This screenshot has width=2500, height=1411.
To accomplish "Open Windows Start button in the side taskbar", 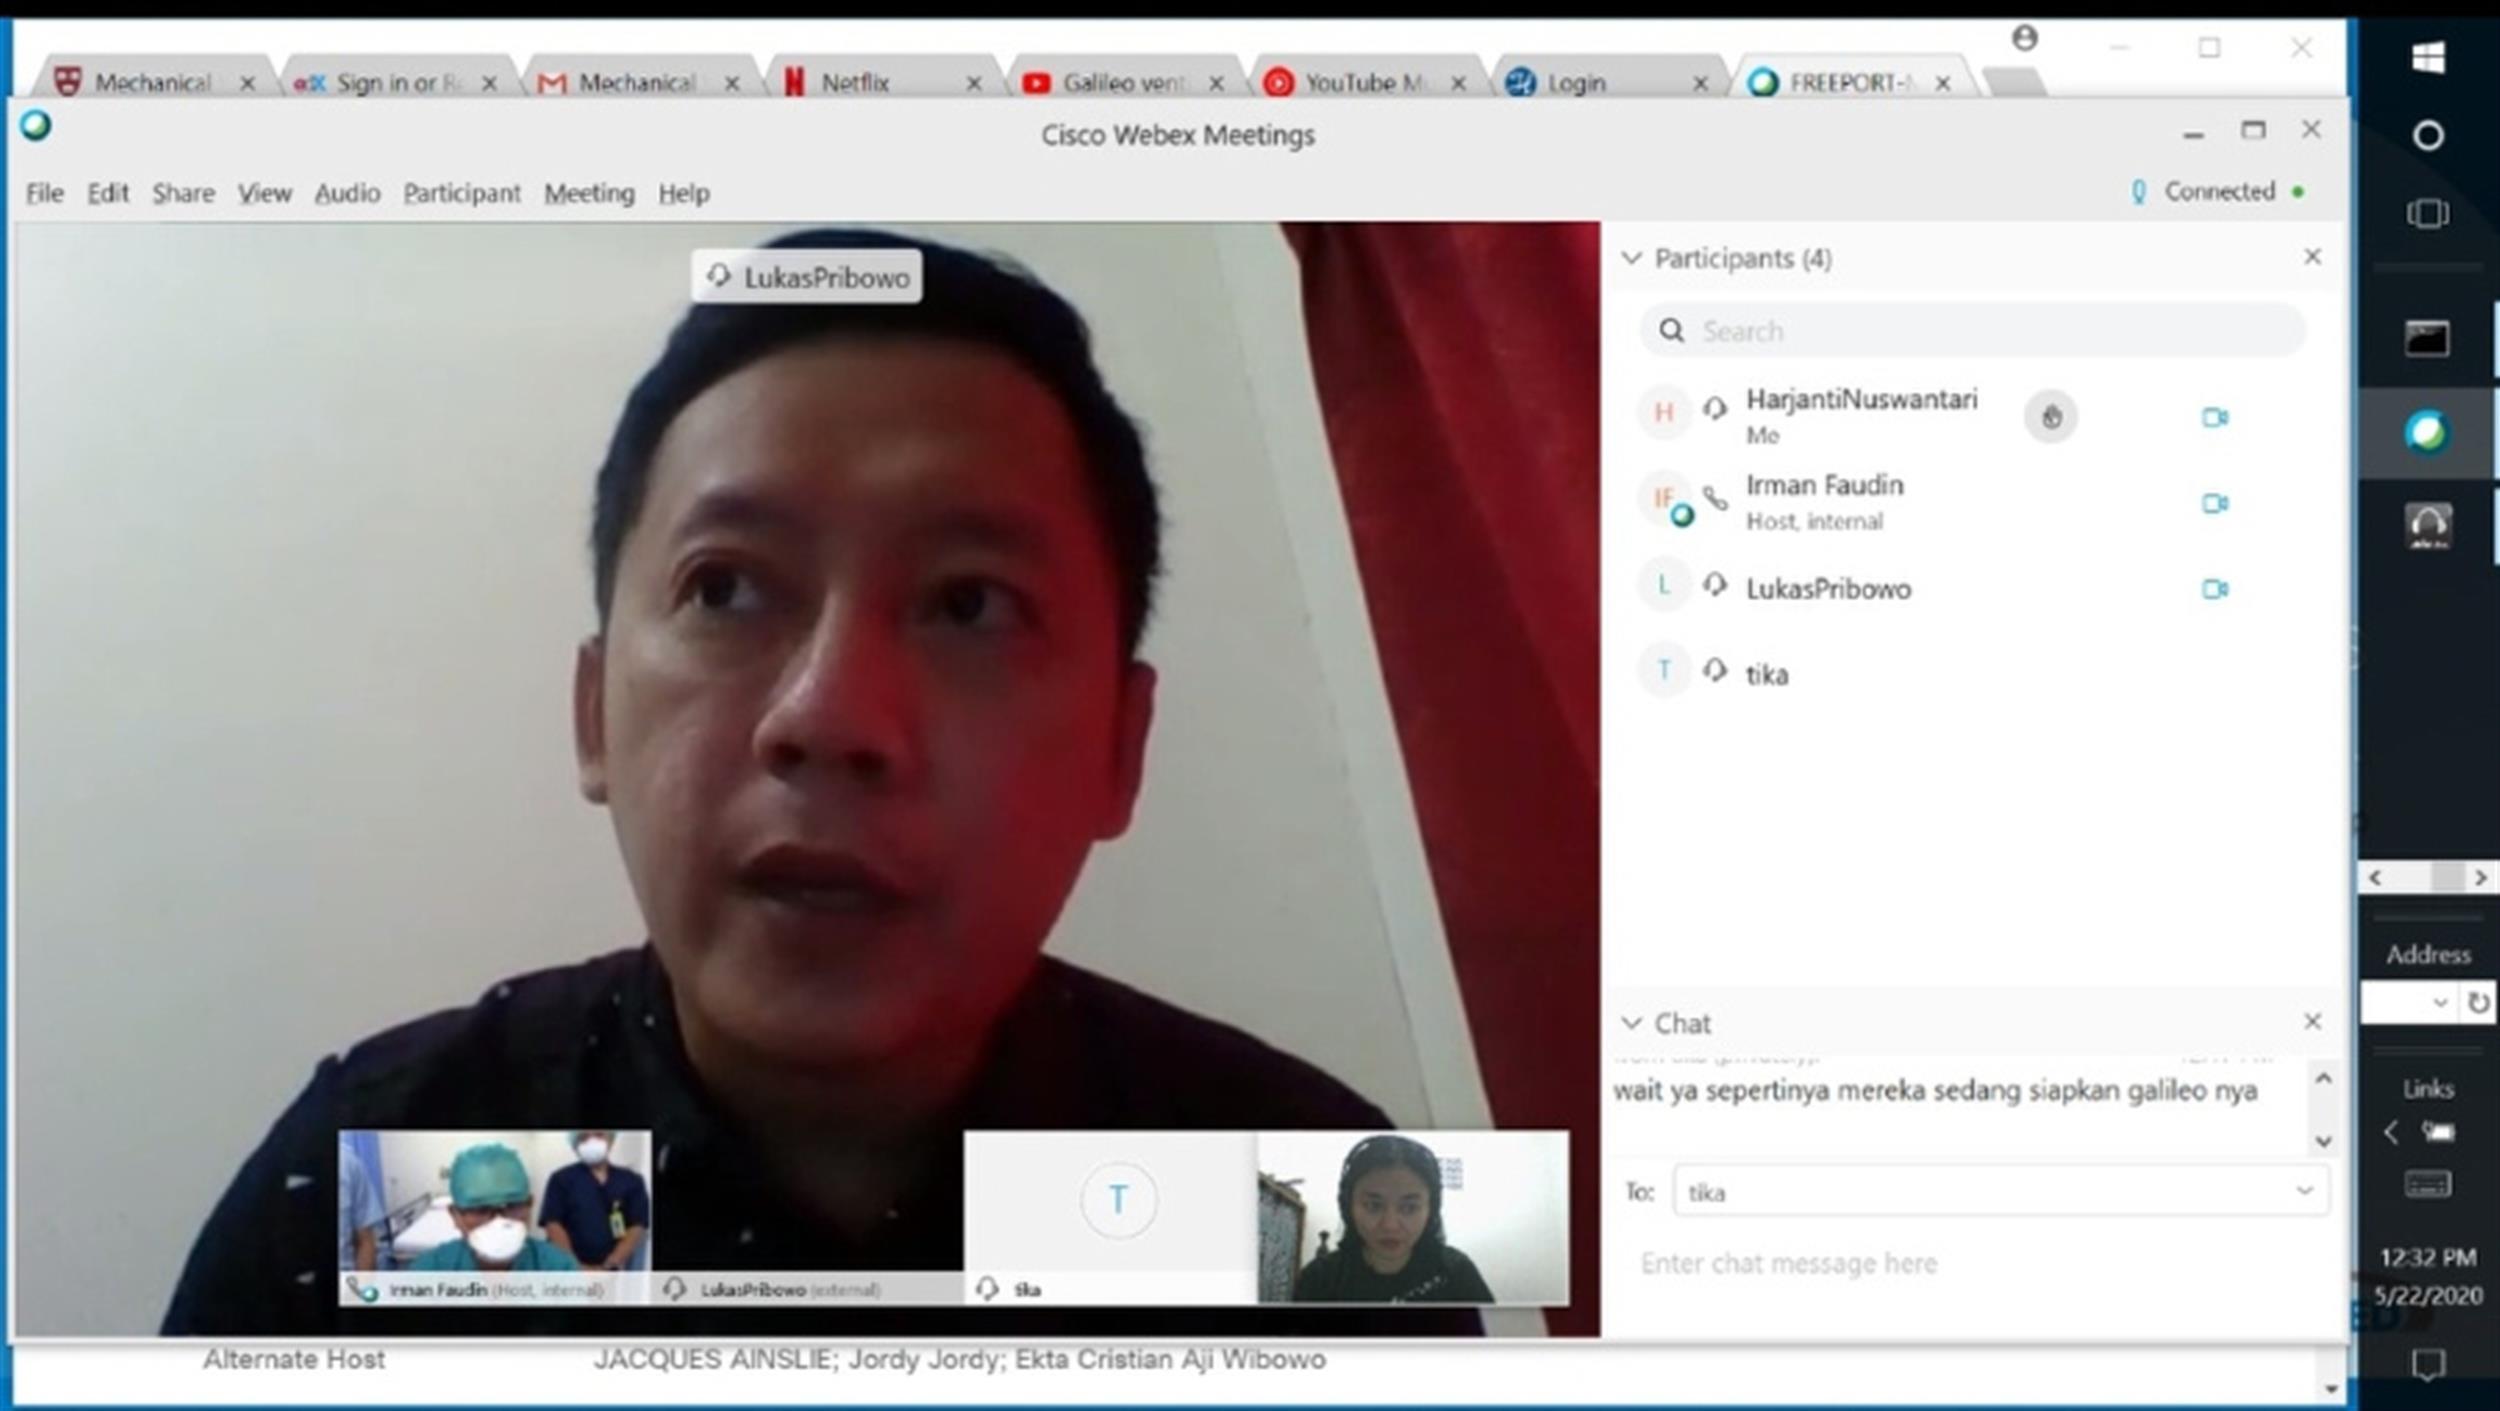I will pyautogui.click(x=2428, y=57).
